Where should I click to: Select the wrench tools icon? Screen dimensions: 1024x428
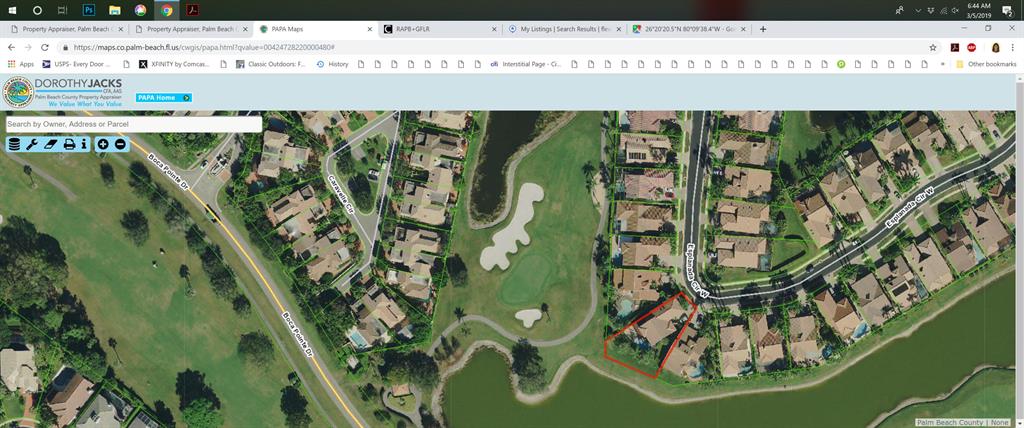click(32, 145)
